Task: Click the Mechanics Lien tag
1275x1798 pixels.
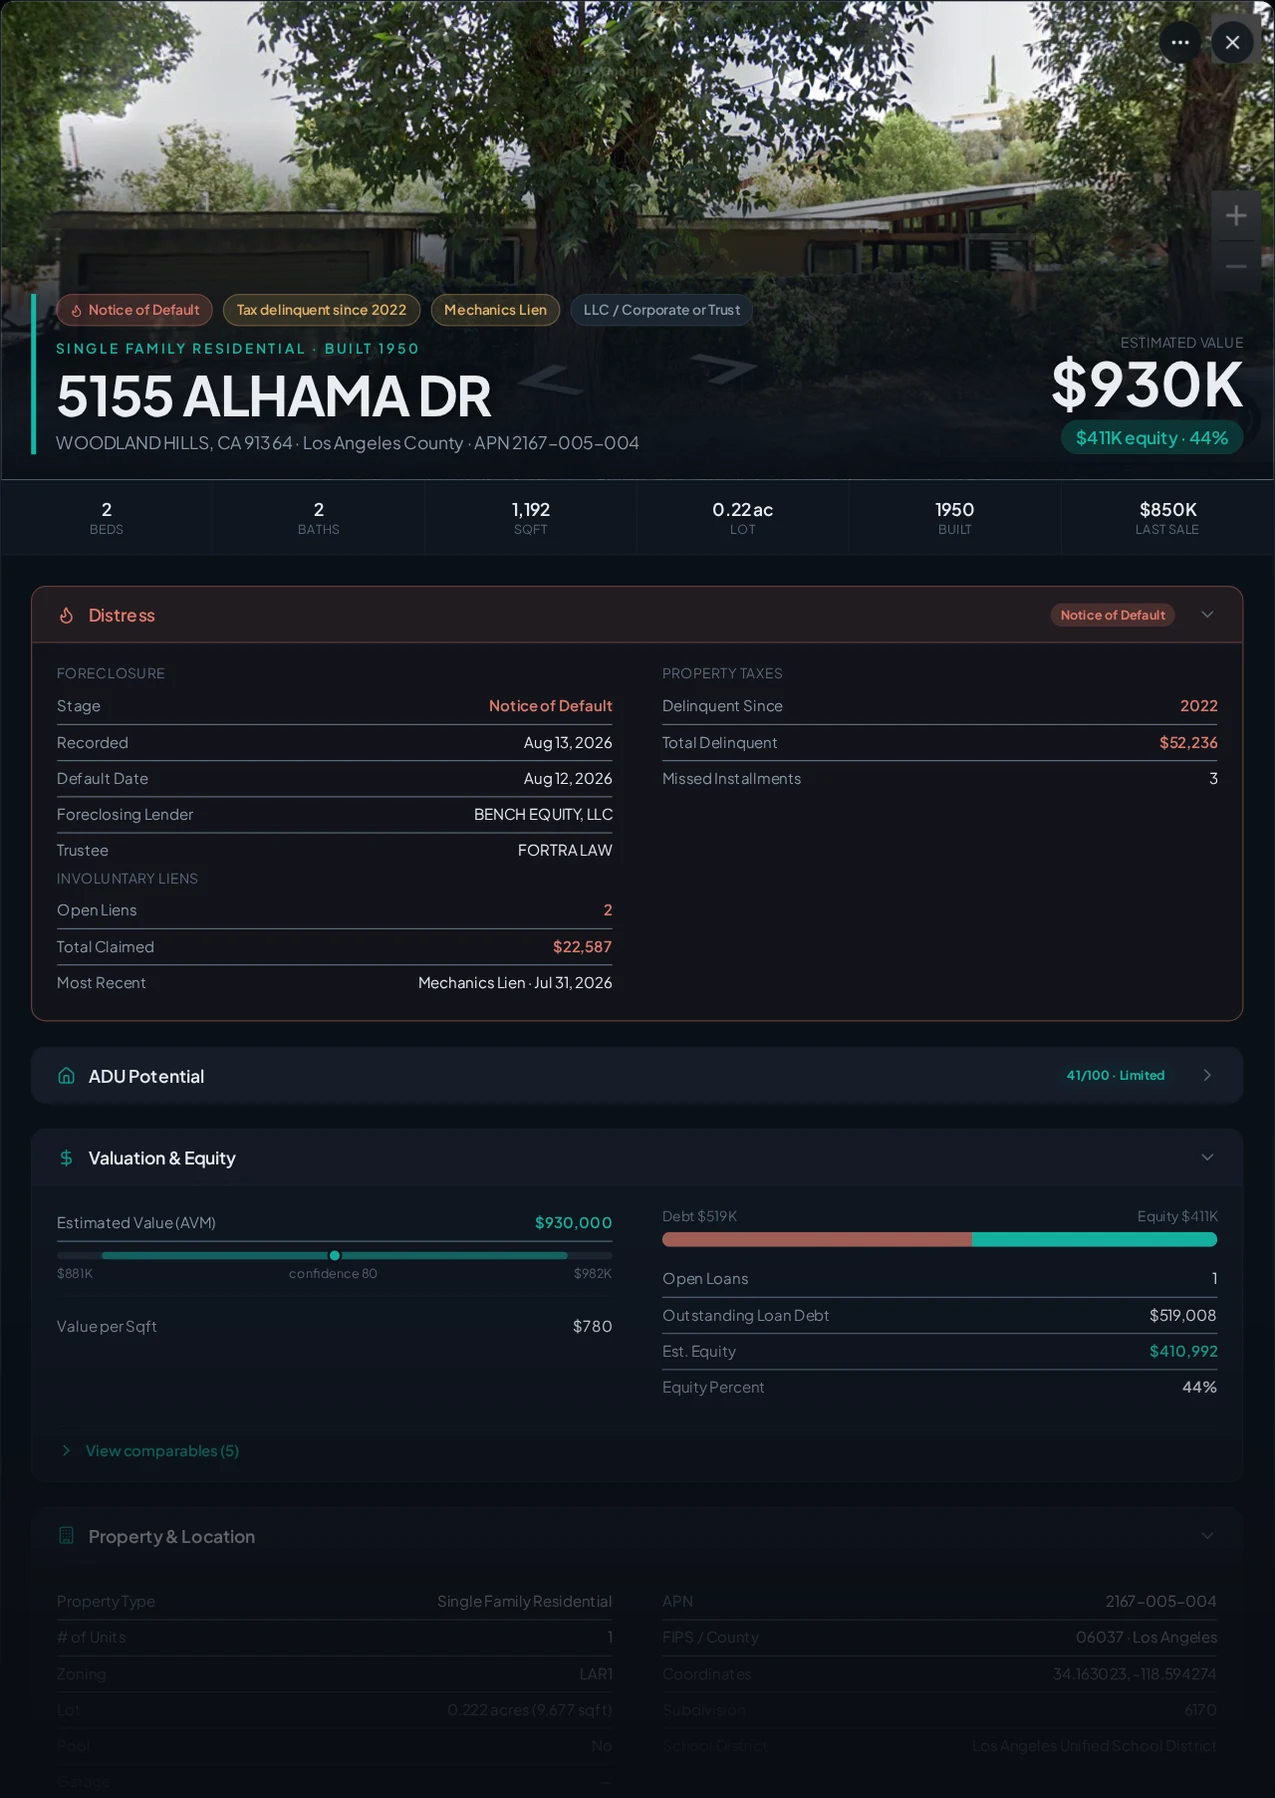Action: point(495,310)
